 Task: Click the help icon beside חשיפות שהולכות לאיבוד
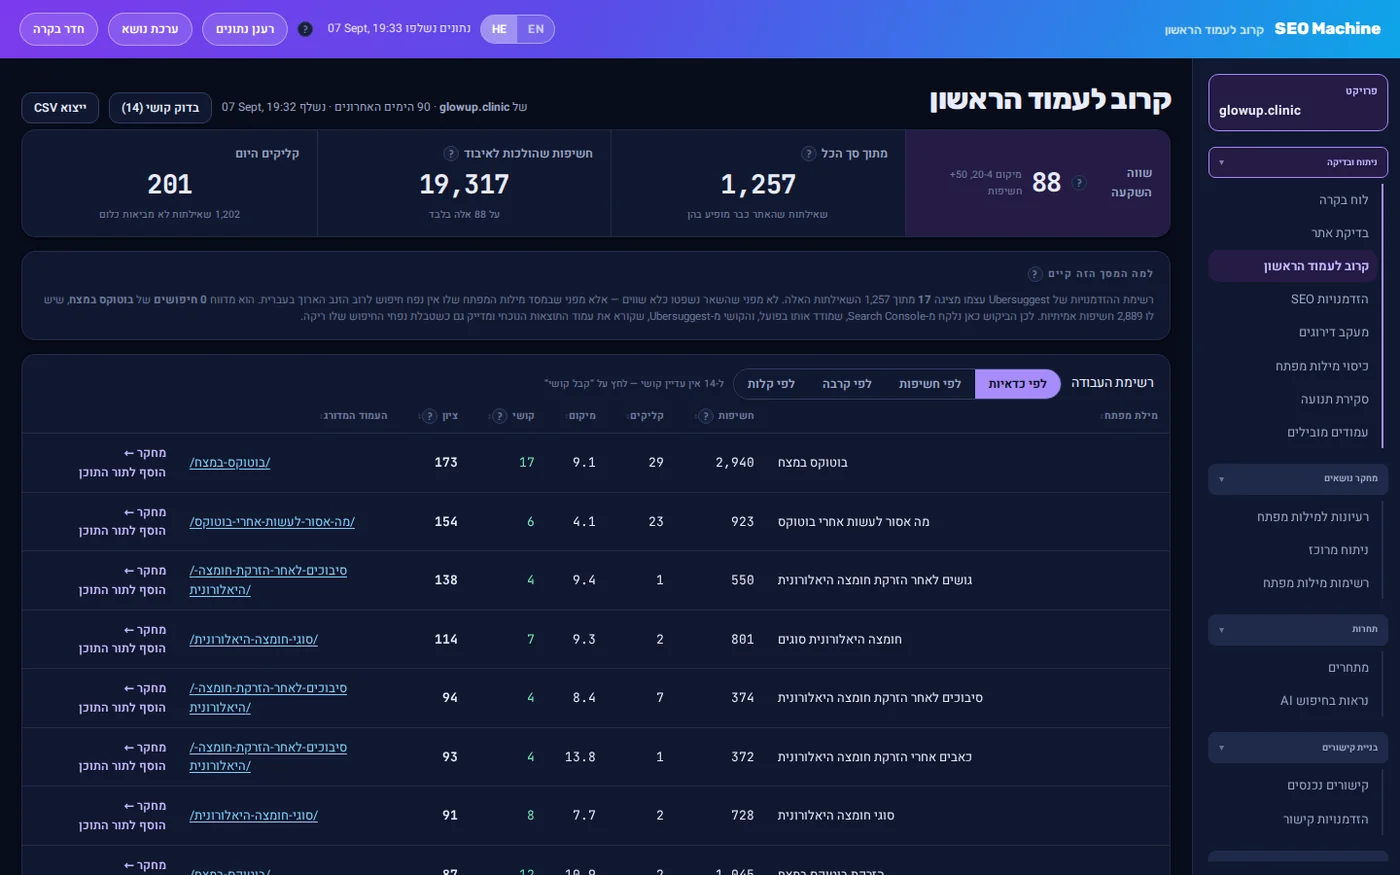[x=451, y=153]
